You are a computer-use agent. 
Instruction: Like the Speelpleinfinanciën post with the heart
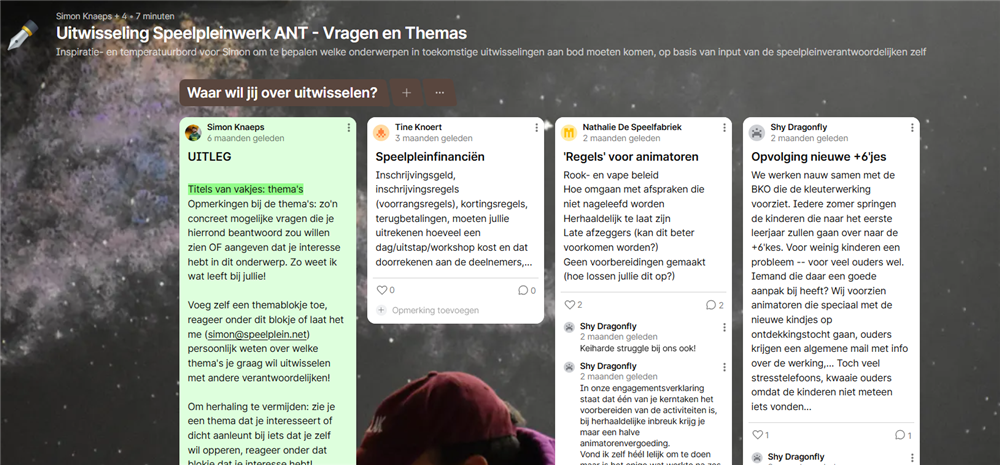(x=381, y=290)
